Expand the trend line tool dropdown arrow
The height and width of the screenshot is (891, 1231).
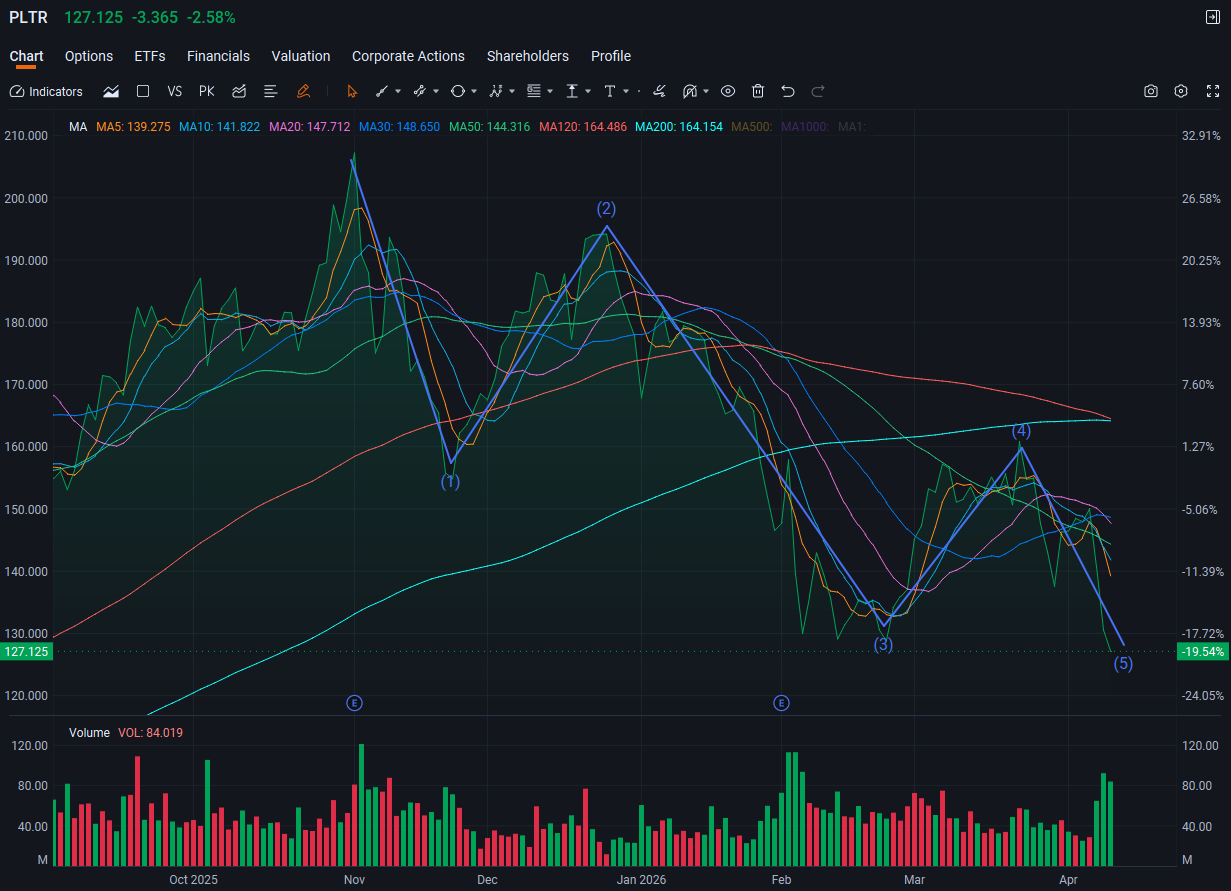point(398,91)
